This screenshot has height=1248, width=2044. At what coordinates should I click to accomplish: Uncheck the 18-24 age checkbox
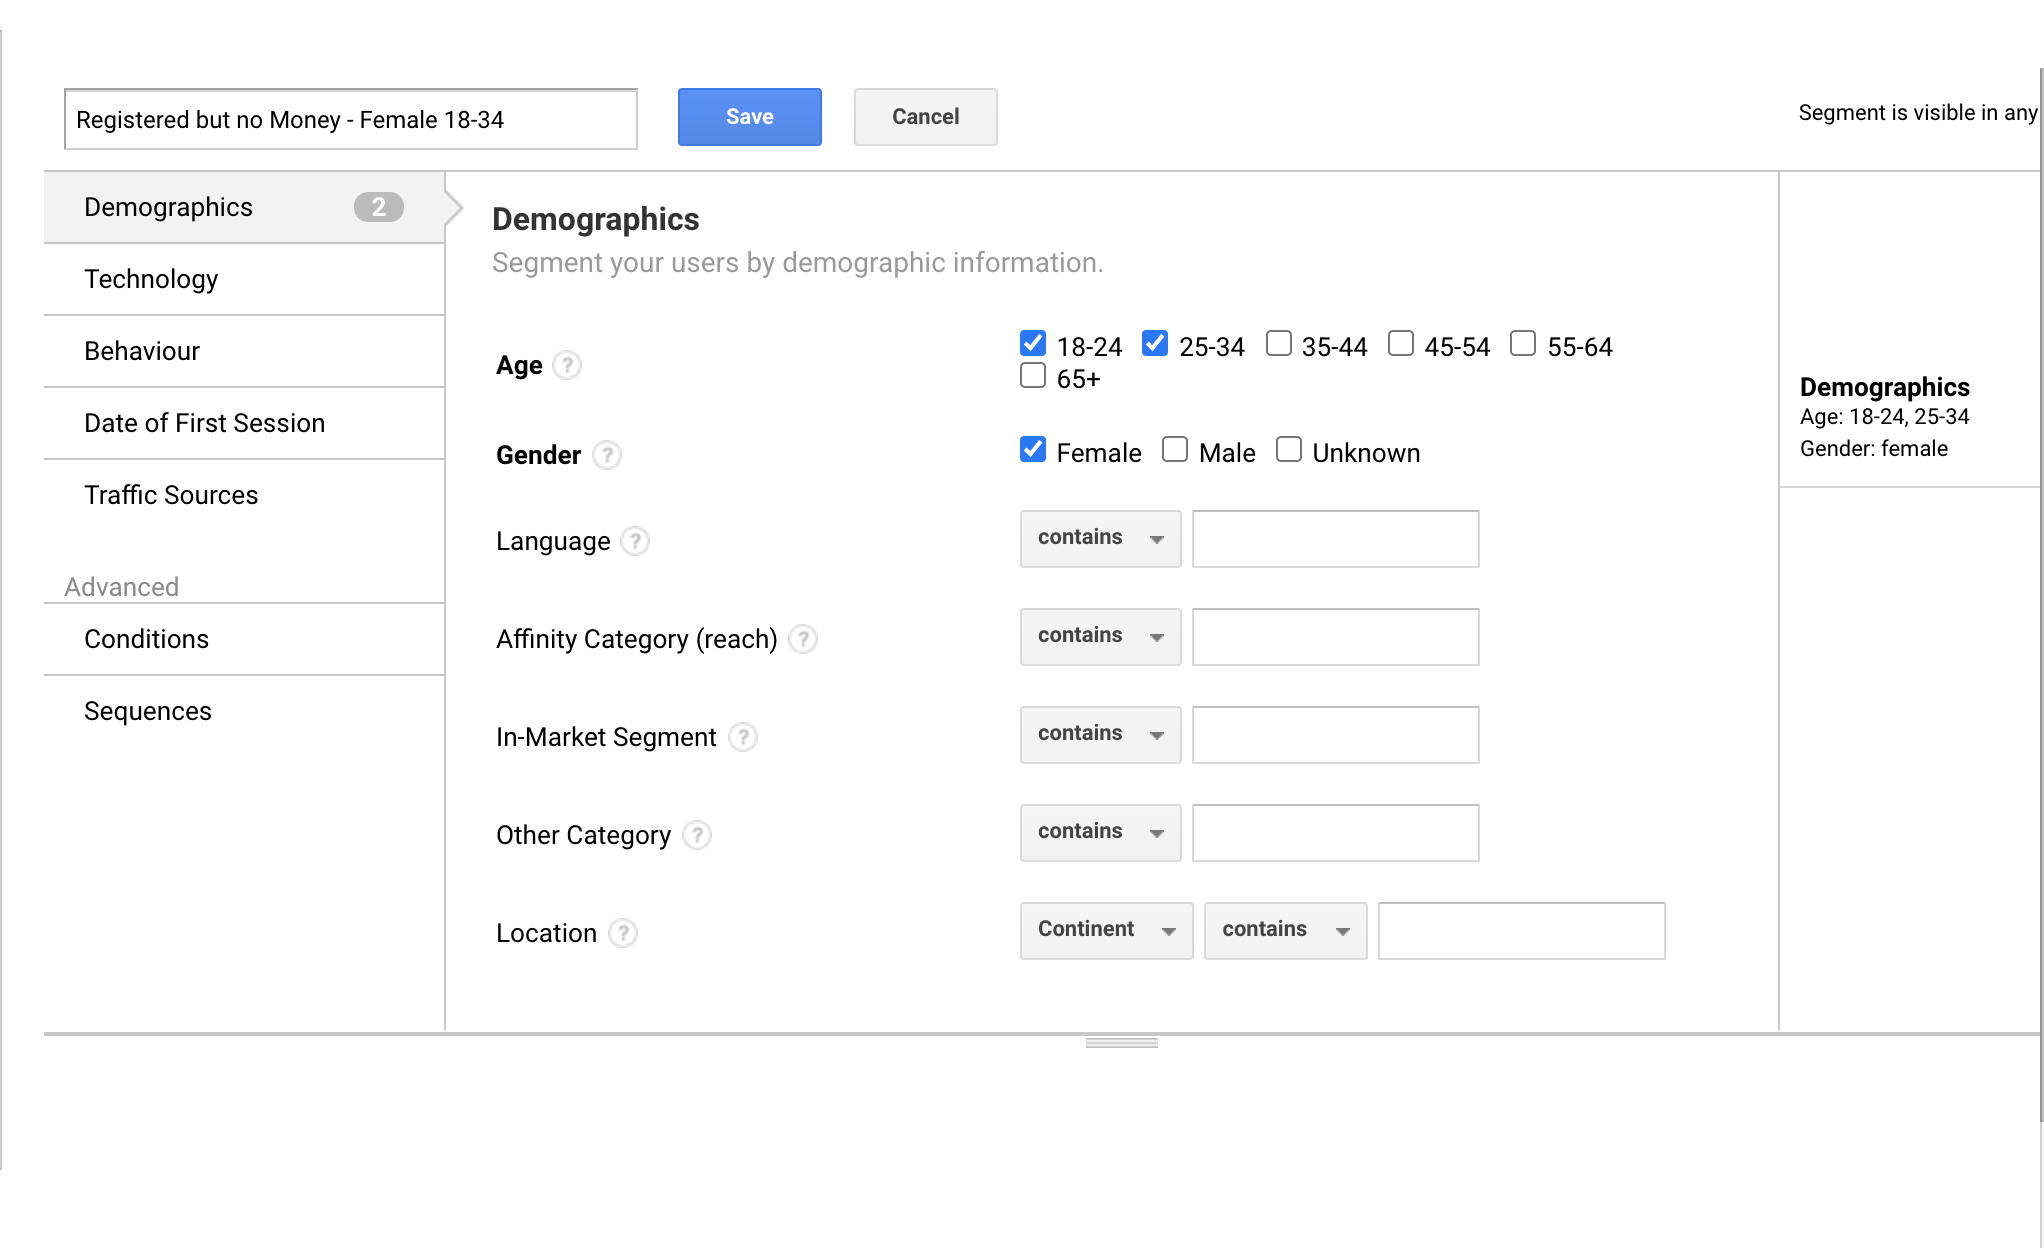(x=1033, y=344)
